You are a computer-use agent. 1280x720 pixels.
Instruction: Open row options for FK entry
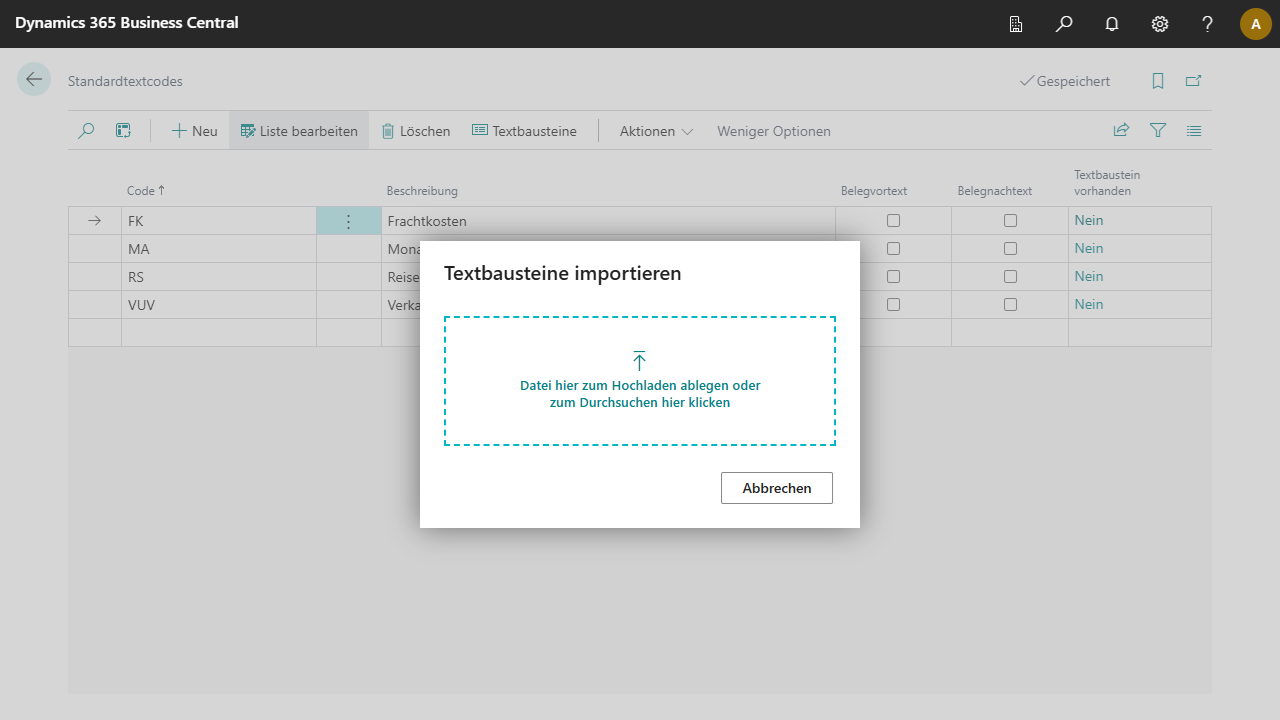pos(348,221)
